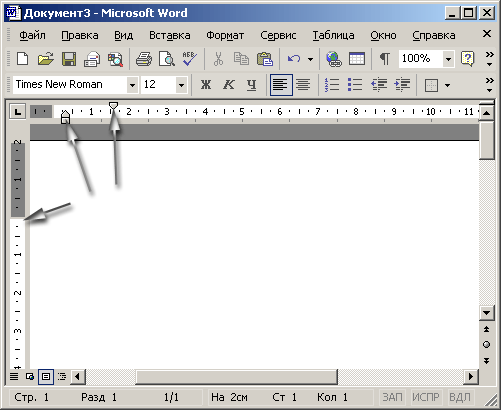Jump to previous page double-arrow button
The image size is (501, 410).
click(x=487, y=329)
